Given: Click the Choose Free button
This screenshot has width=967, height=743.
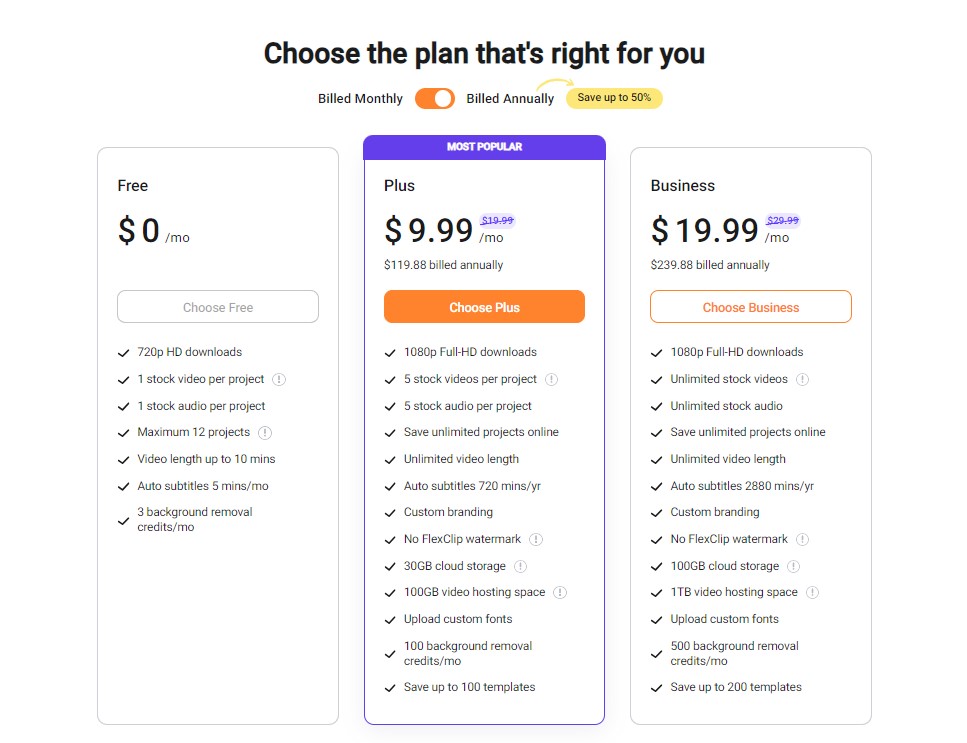Looking at the screenshot, I should (218, 306).
